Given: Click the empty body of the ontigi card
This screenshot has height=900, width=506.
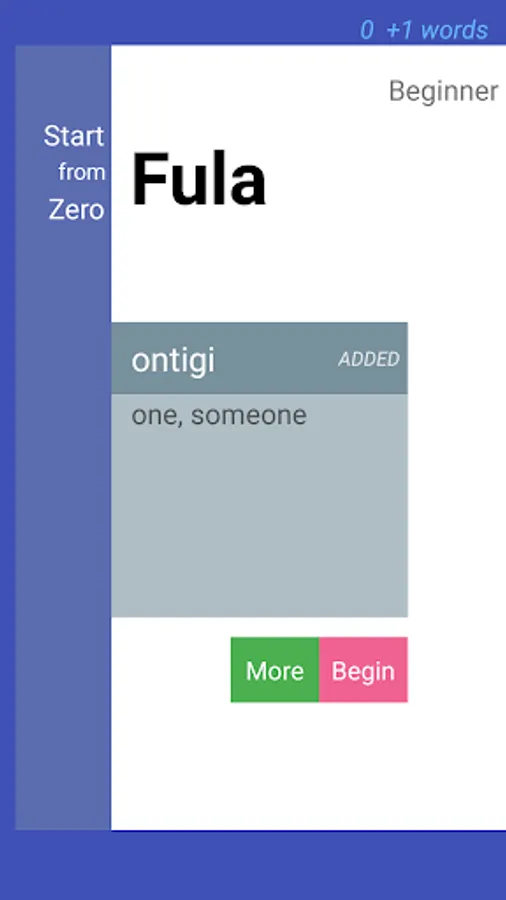Looking at the screenshot, I should (259, 522).
